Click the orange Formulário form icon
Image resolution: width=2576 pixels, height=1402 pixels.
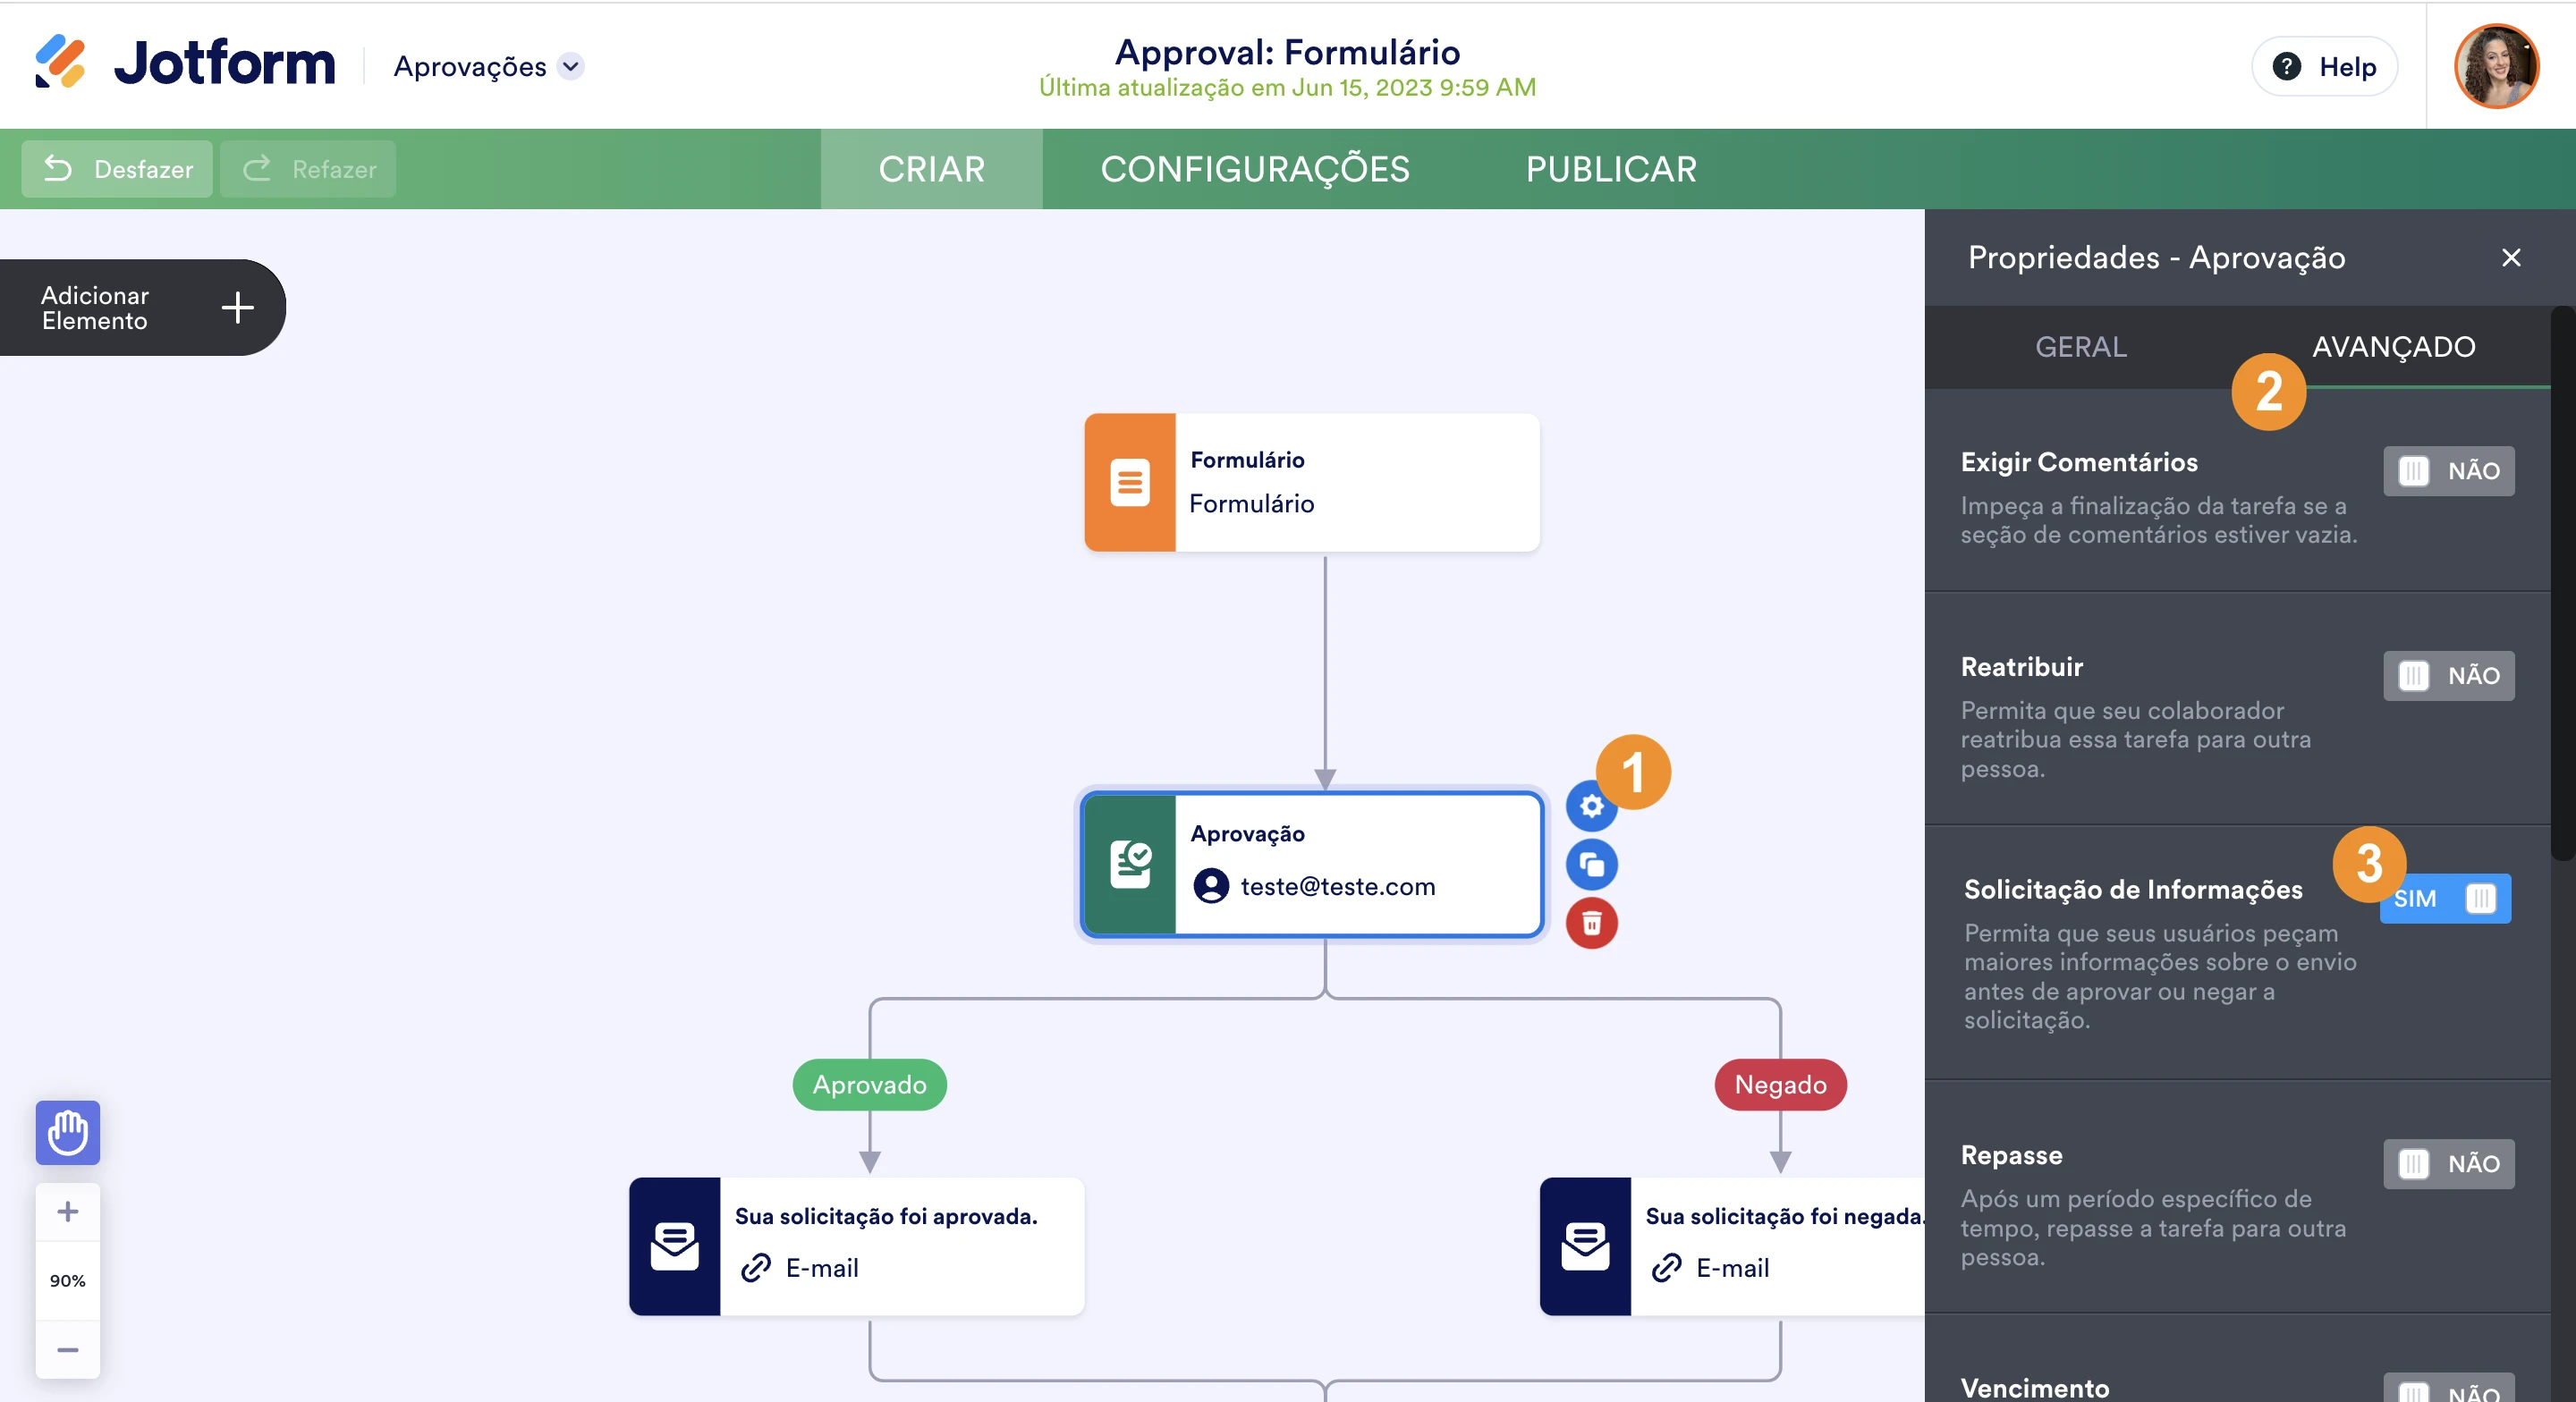[1129, 482]
